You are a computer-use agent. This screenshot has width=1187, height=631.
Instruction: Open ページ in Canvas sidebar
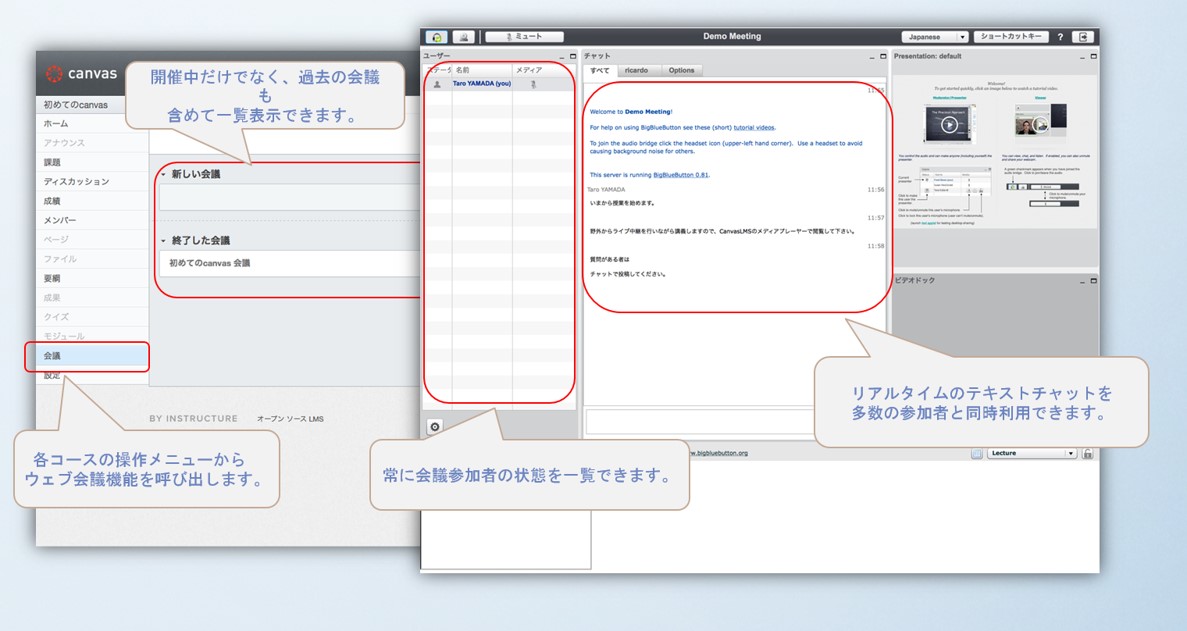(56, 239)
